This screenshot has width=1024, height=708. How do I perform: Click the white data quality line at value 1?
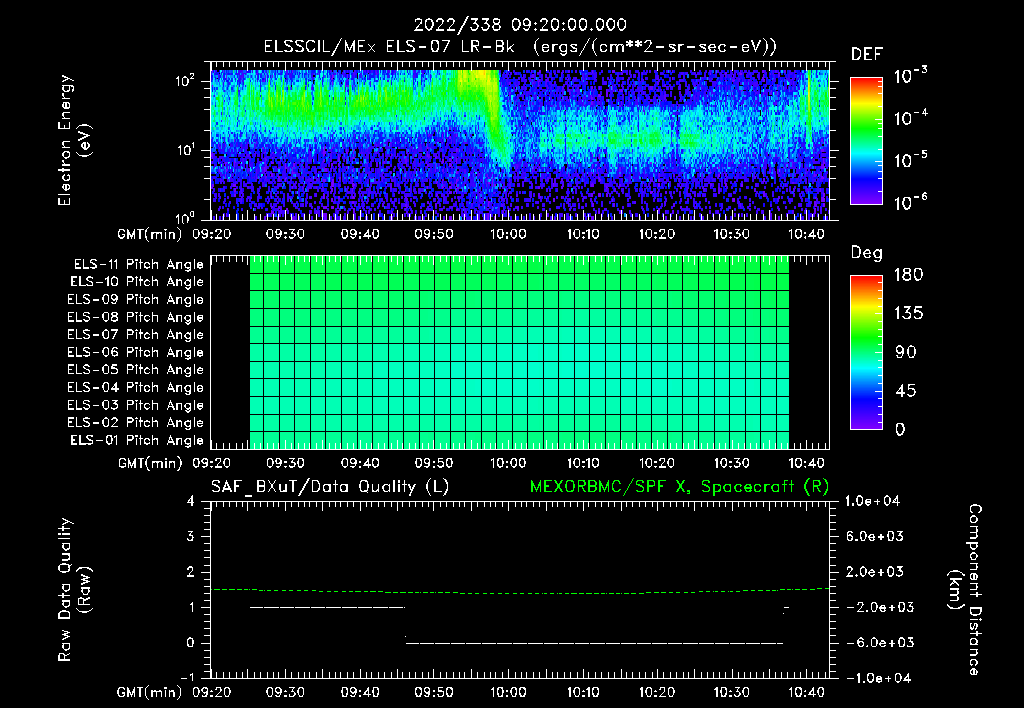pyautogui.click(x=327, y=607)
